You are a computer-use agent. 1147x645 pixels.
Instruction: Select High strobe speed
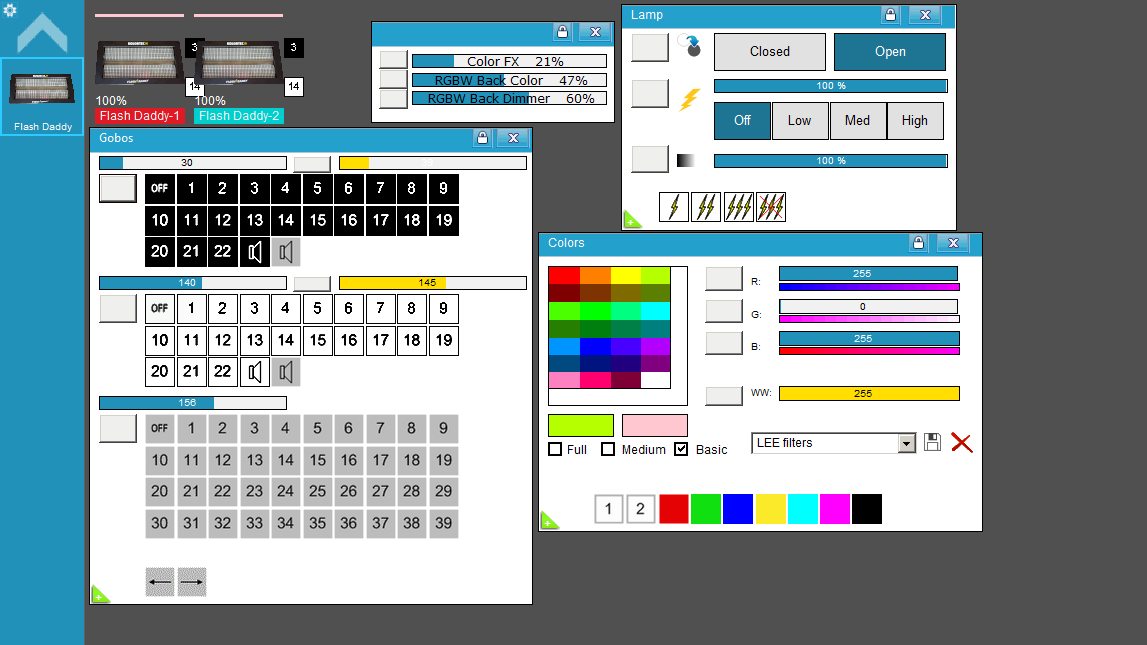point(914,121)
